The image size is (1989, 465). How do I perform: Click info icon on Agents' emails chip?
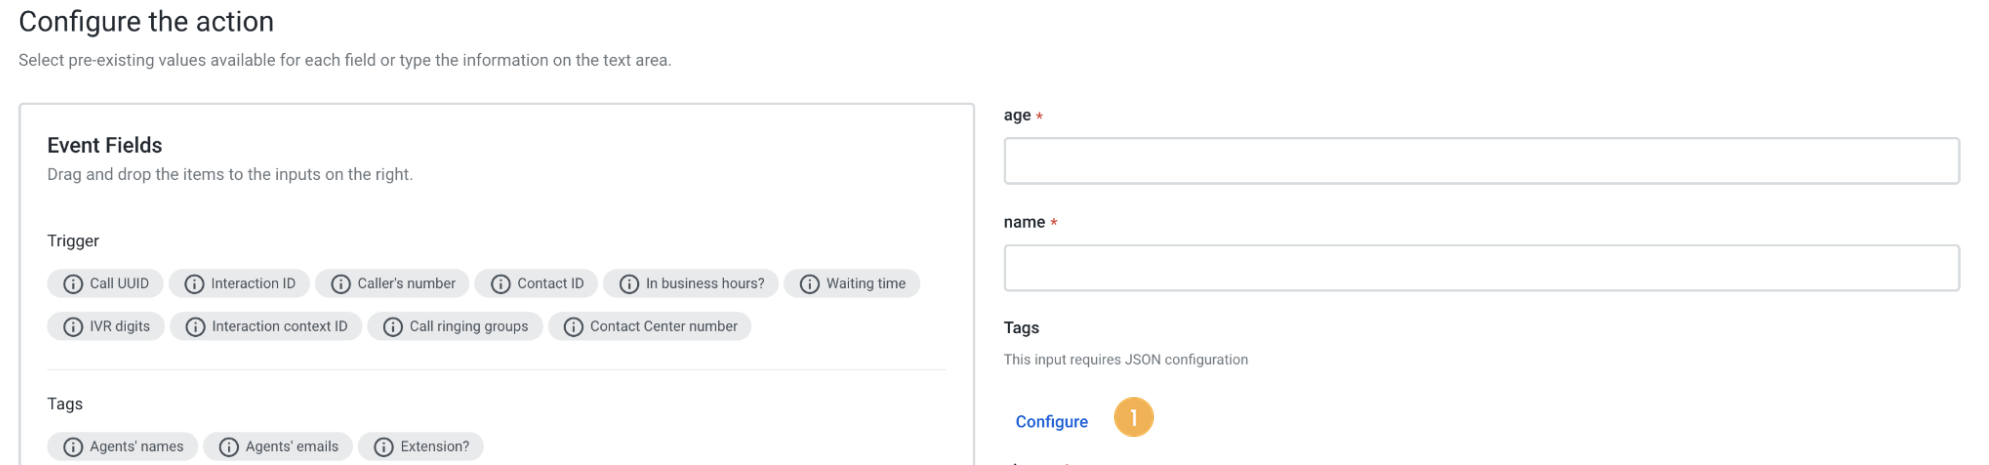(229, 447)
